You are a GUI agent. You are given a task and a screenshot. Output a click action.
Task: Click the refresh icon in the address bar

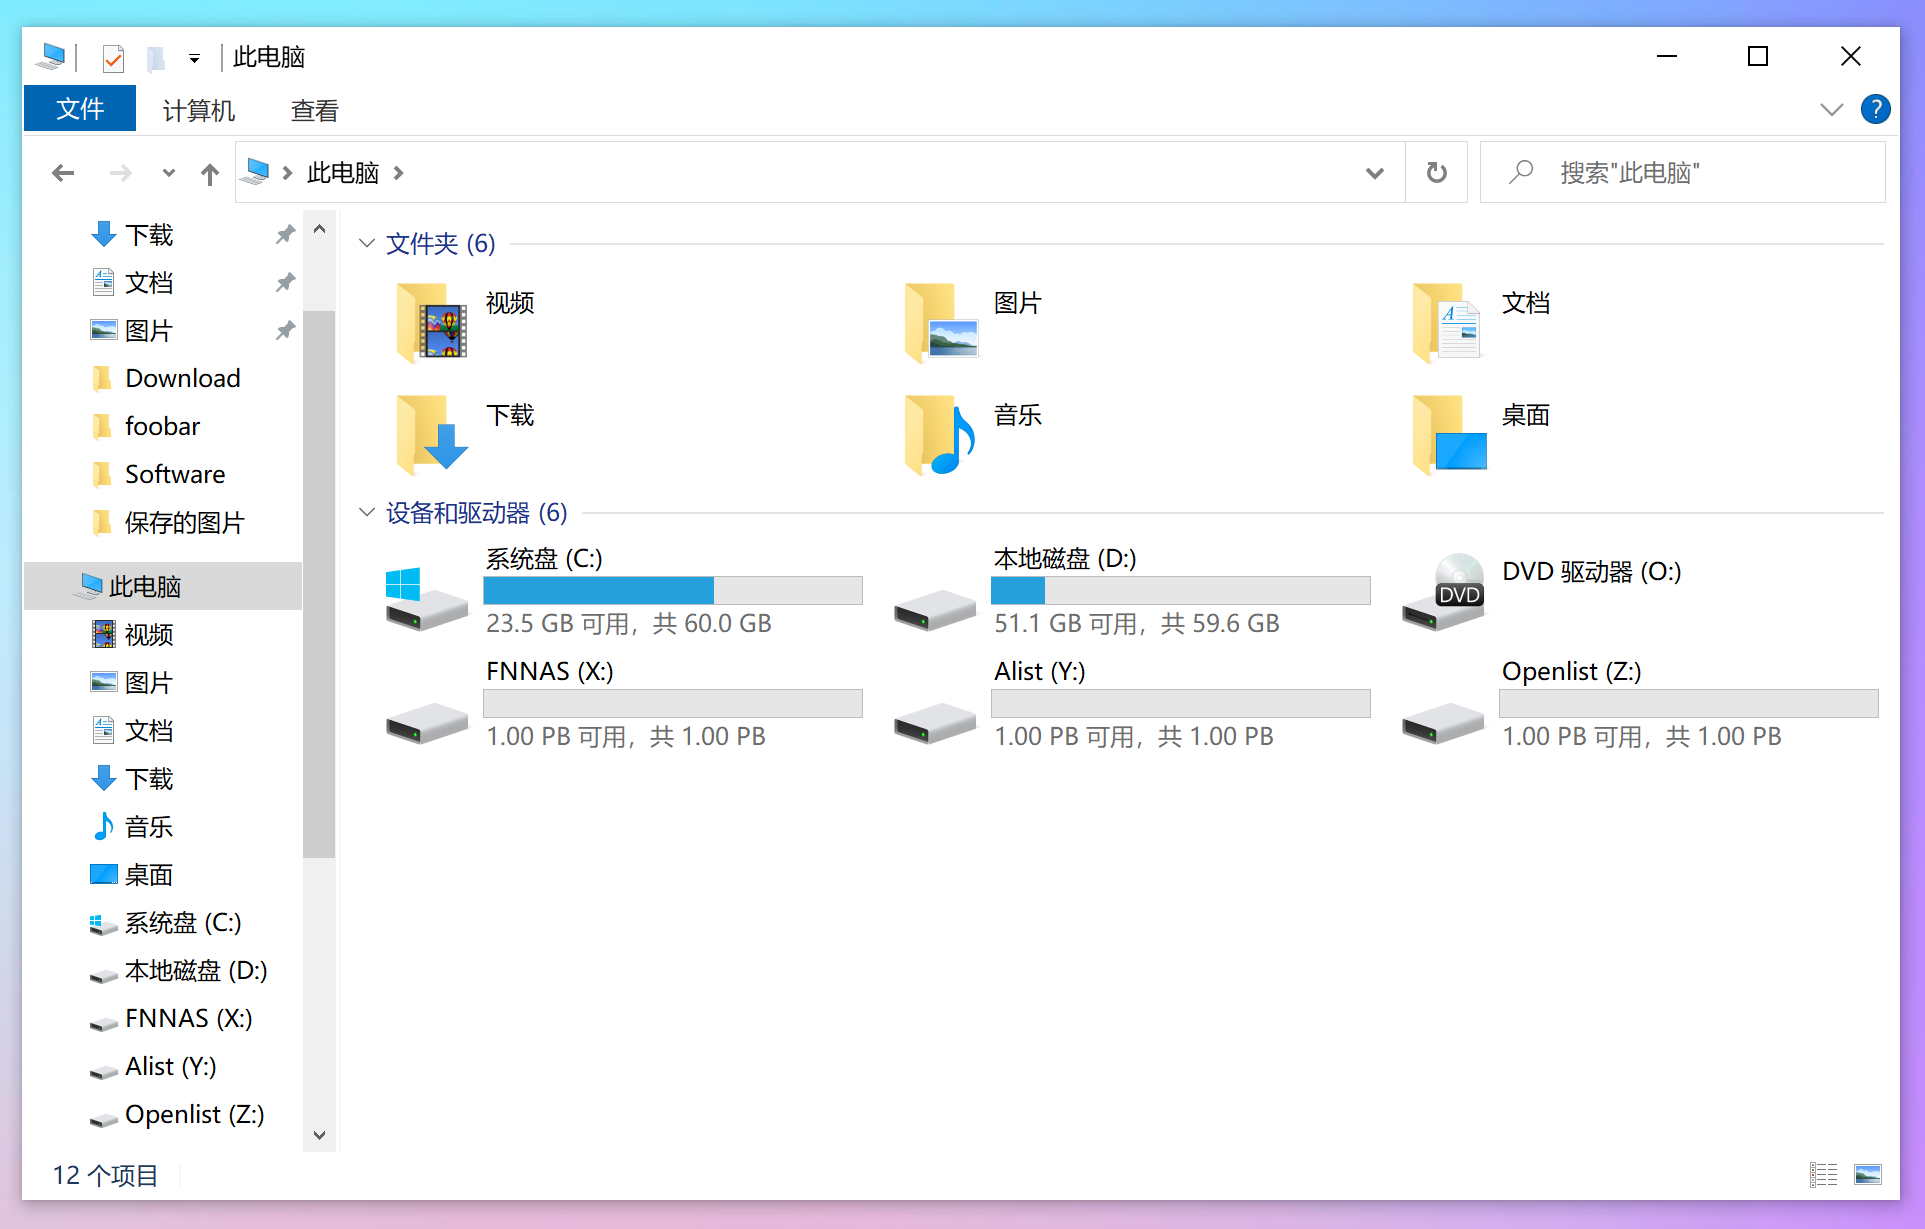[x=1437, y=172]
